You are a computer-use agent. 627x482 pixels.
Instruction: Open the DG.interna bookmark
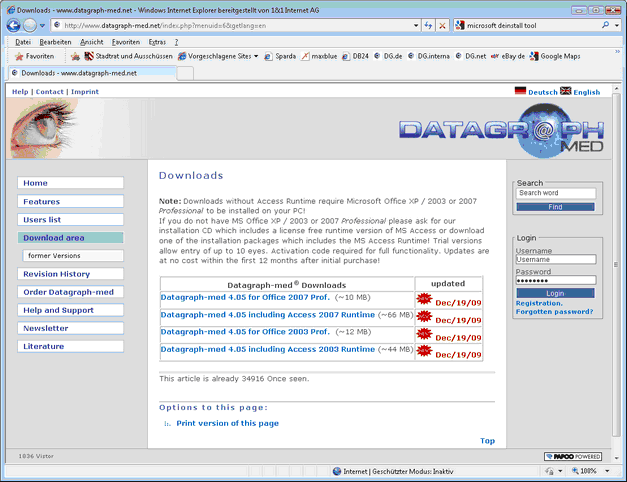[x=429, y=56]
